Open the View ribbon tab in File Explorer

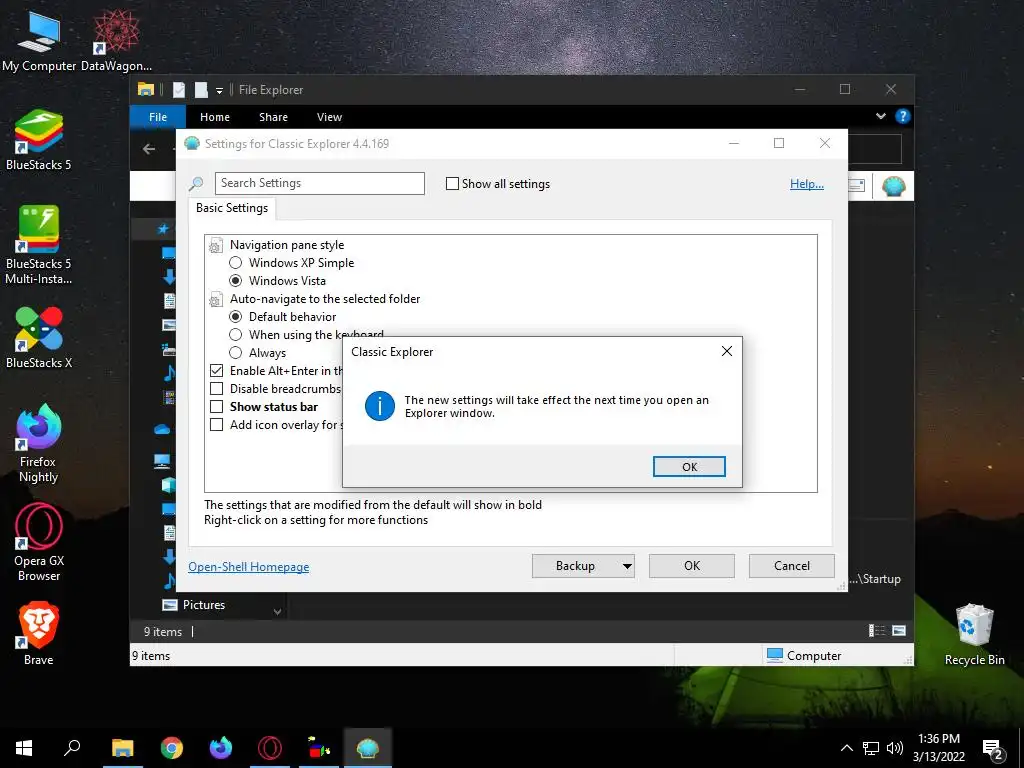[329, 117]
